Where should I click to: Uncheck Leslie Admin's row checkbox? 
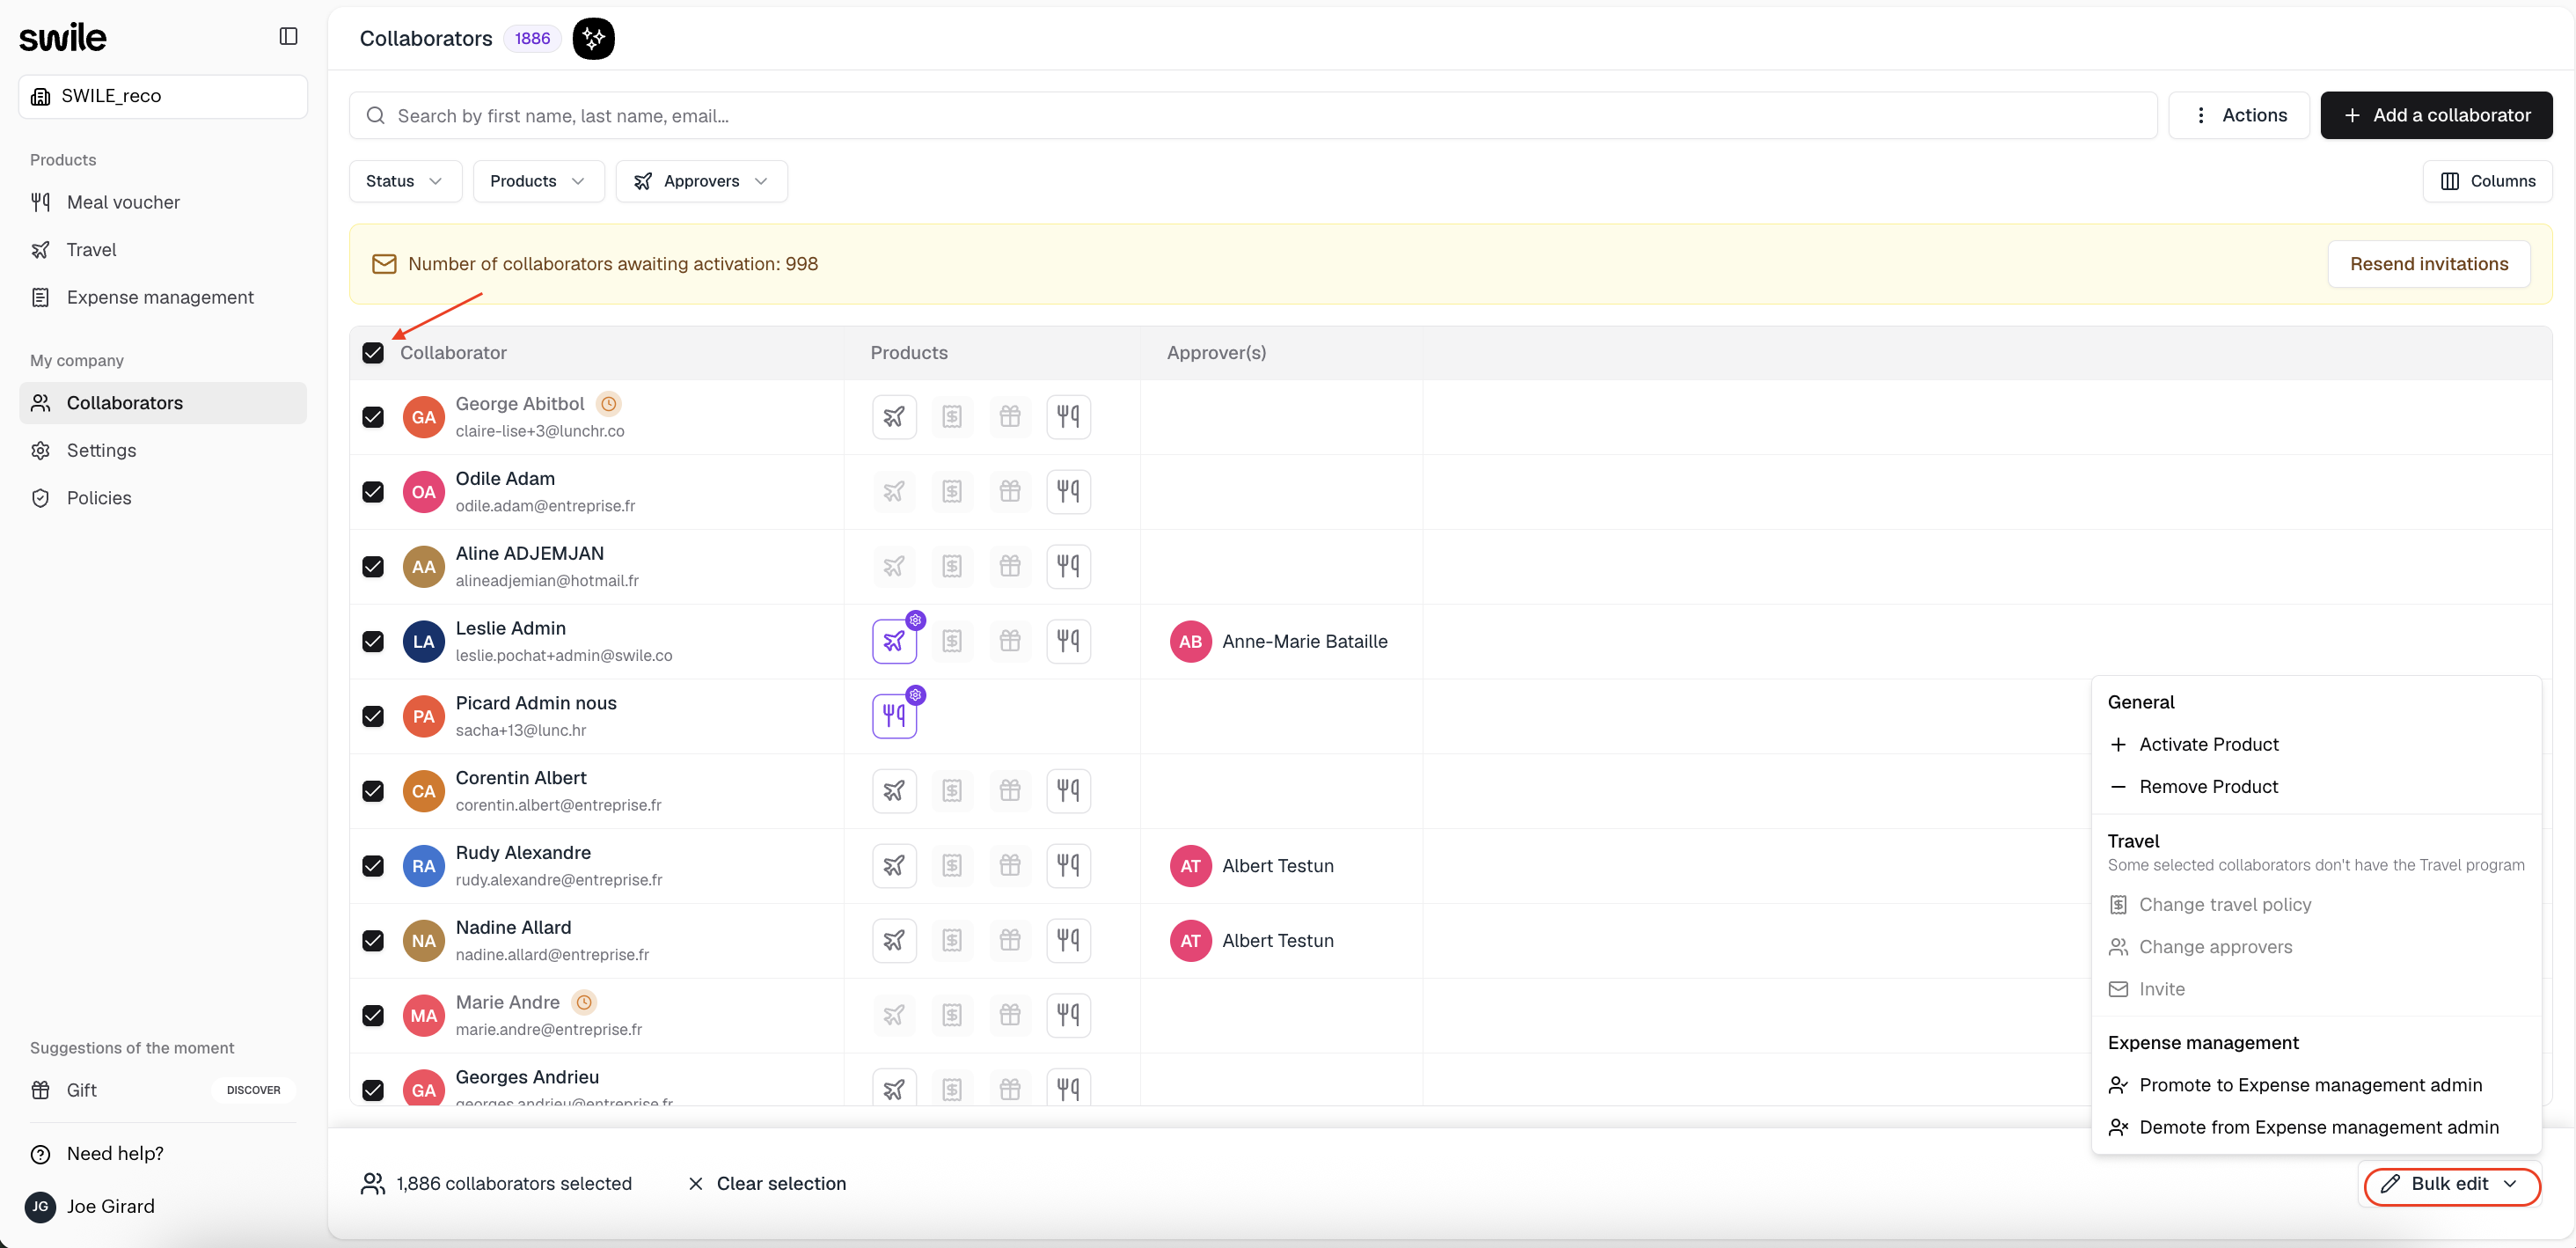click(x=373, y=641)
